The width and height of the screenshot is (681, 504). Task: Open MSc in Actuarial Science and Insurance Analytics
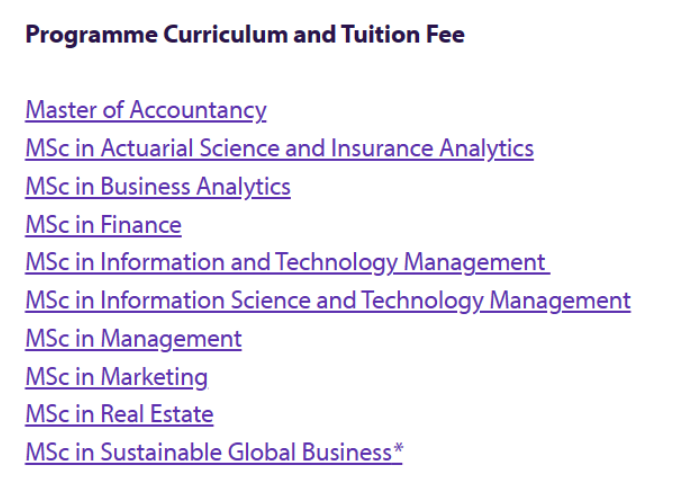[x=280, y=148]
